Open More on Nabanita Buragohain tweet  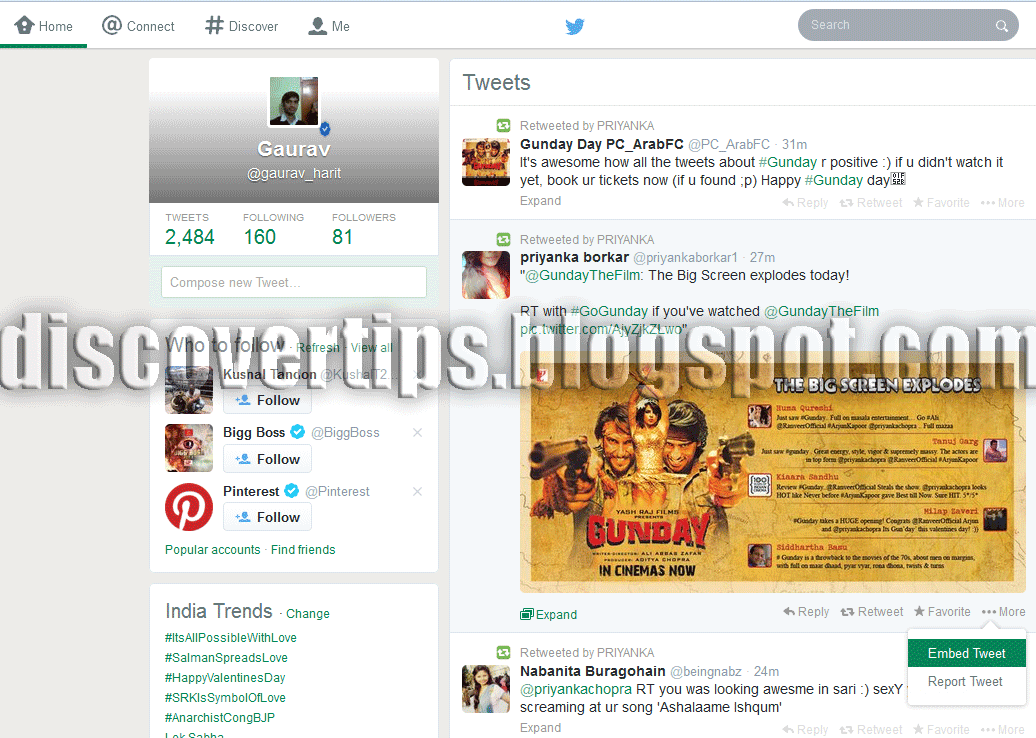coord(1002,729)
